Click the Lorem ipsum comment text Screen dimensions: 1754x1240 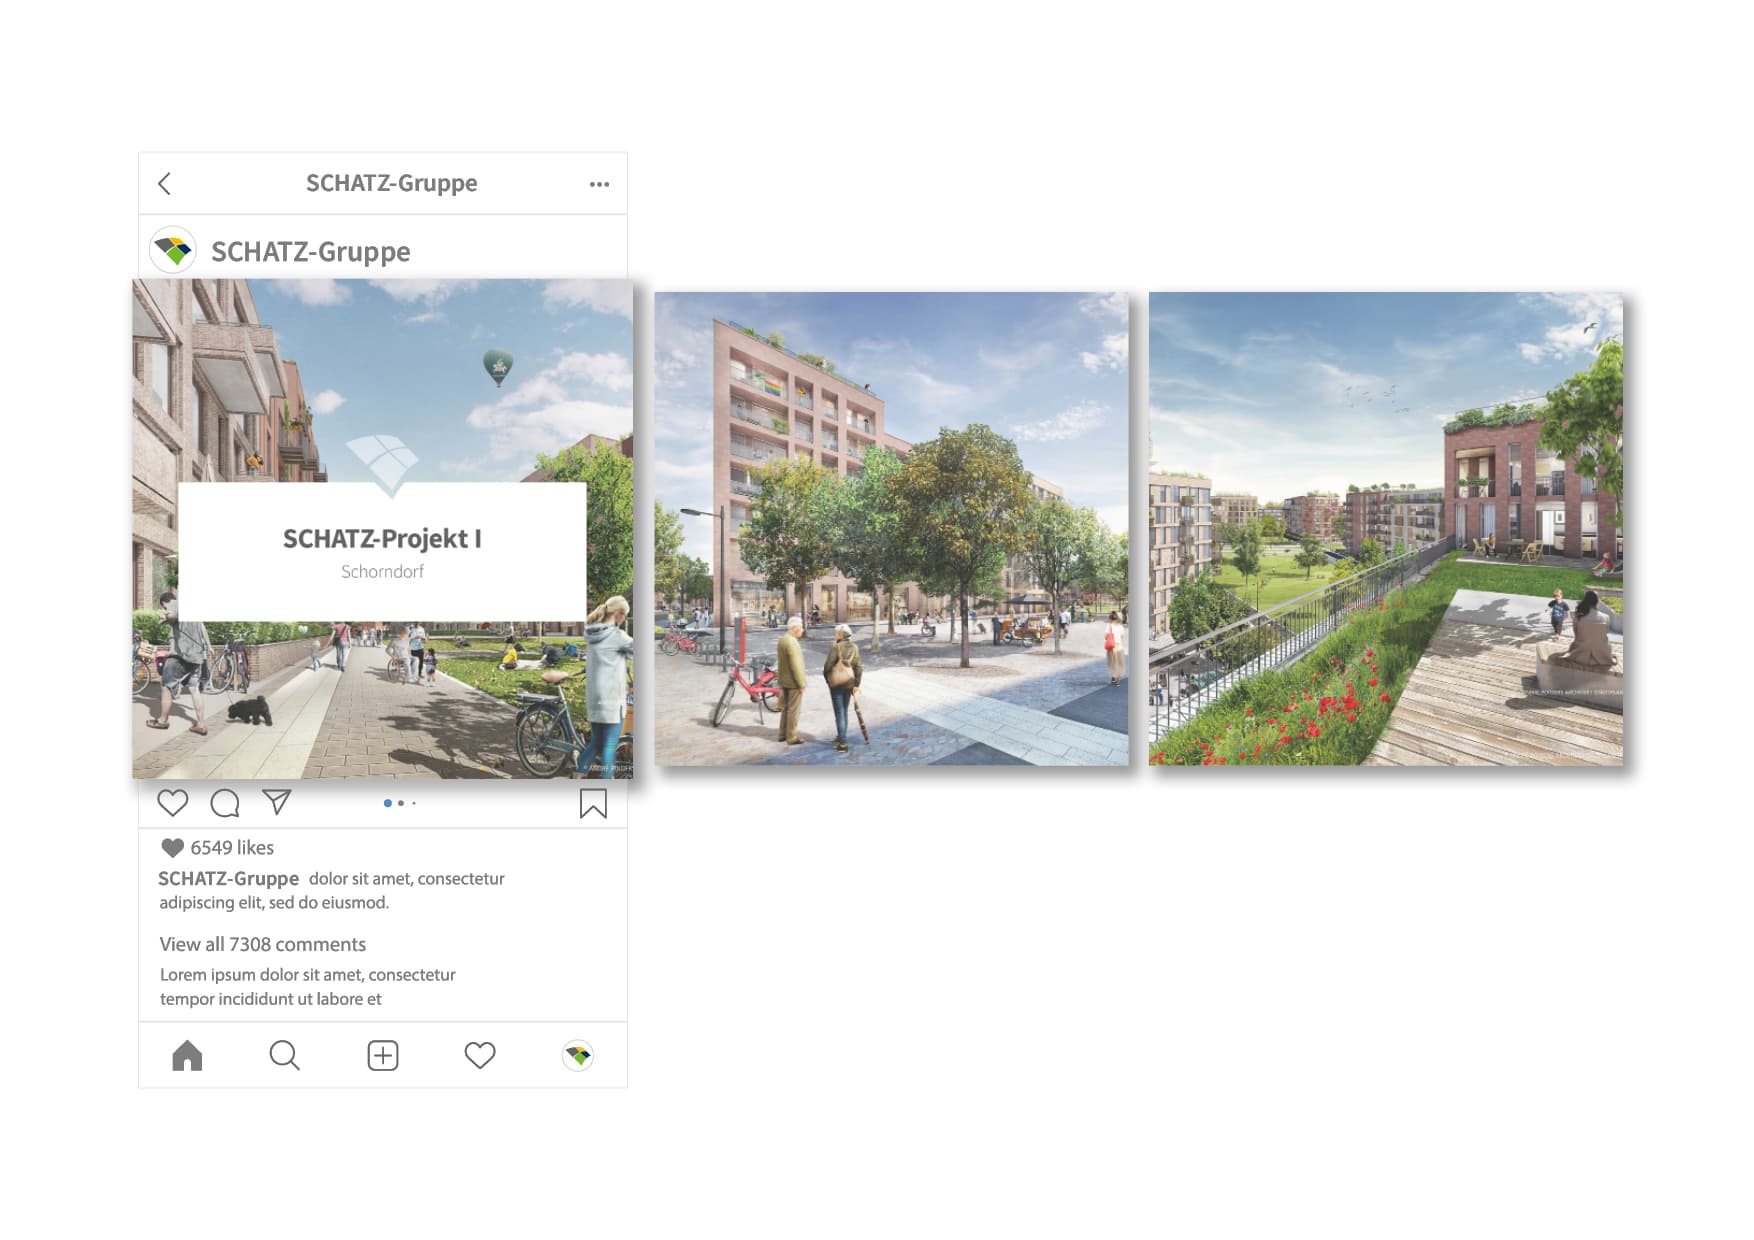[x=308, y=987]
